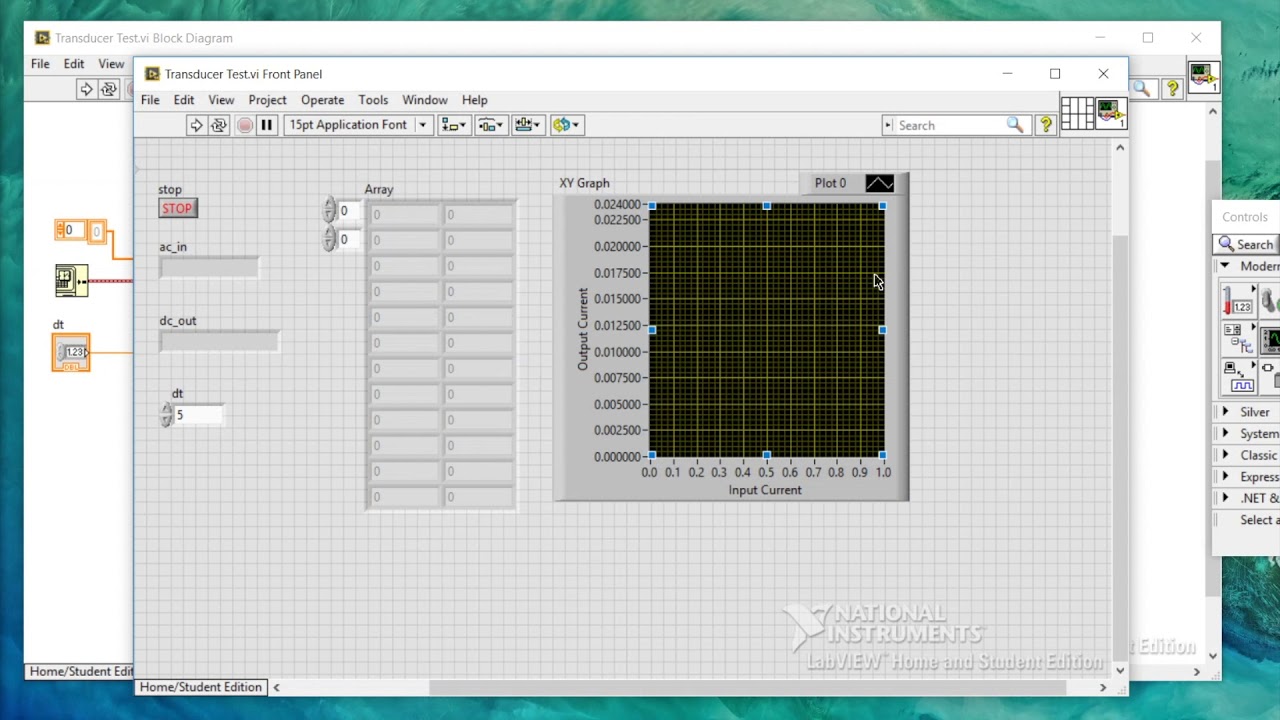Click the VI icon in Front Panel corner

[x=1111, y=113]
